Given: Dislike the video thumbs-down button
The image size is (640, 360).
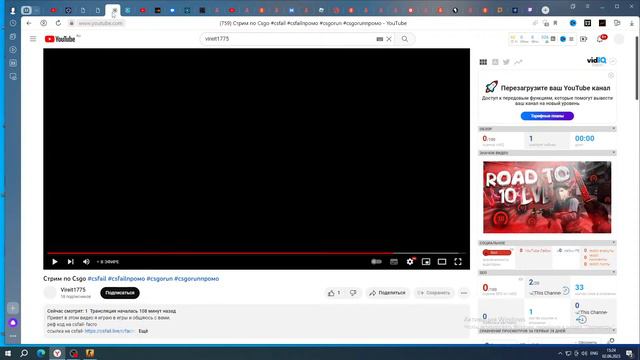Looking at the screenshot, I should coord(353,293).
